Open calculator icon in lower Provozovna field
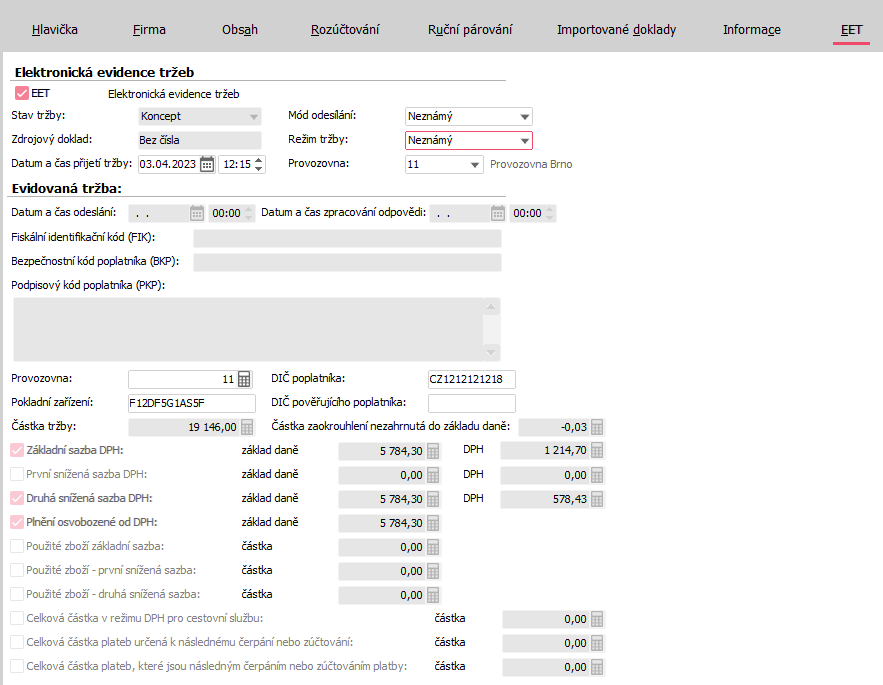This screenshot has width=883, height=685. coord(243,379)
